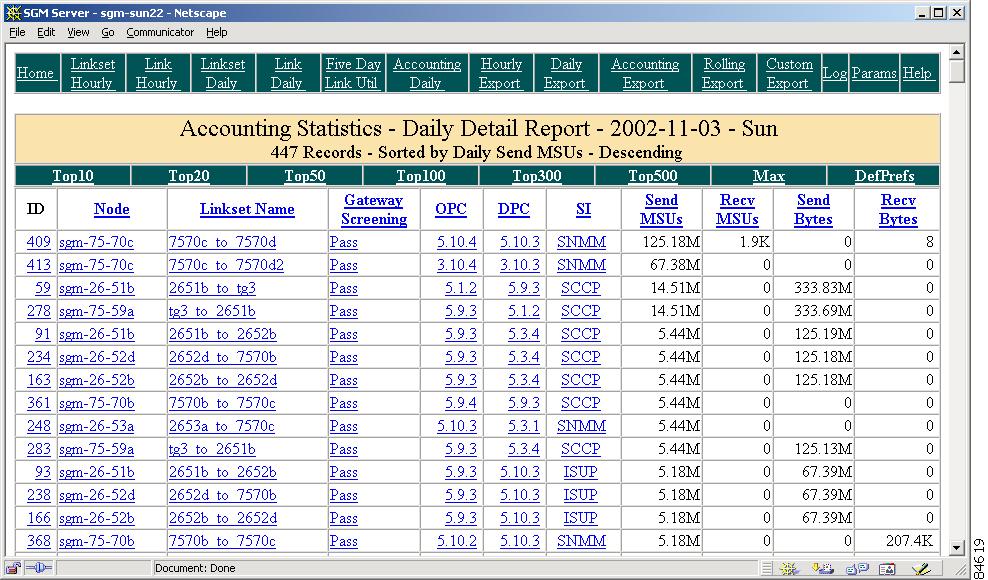The width and height of the screenshot is (988, 580).
Task: Open the Rolling Export page
Action: [x=724, y=73]
